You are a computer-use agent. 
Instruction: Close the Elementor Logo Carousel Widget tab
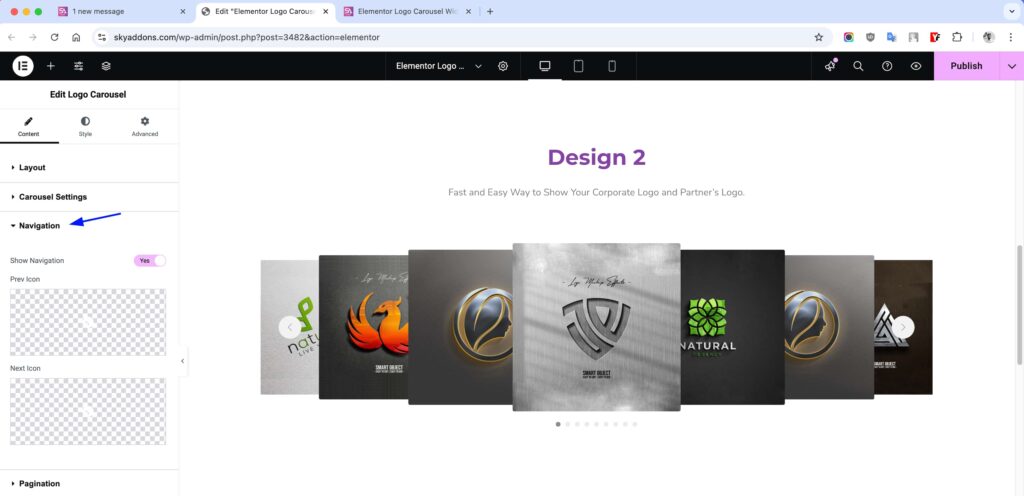(x=468, y=11)
